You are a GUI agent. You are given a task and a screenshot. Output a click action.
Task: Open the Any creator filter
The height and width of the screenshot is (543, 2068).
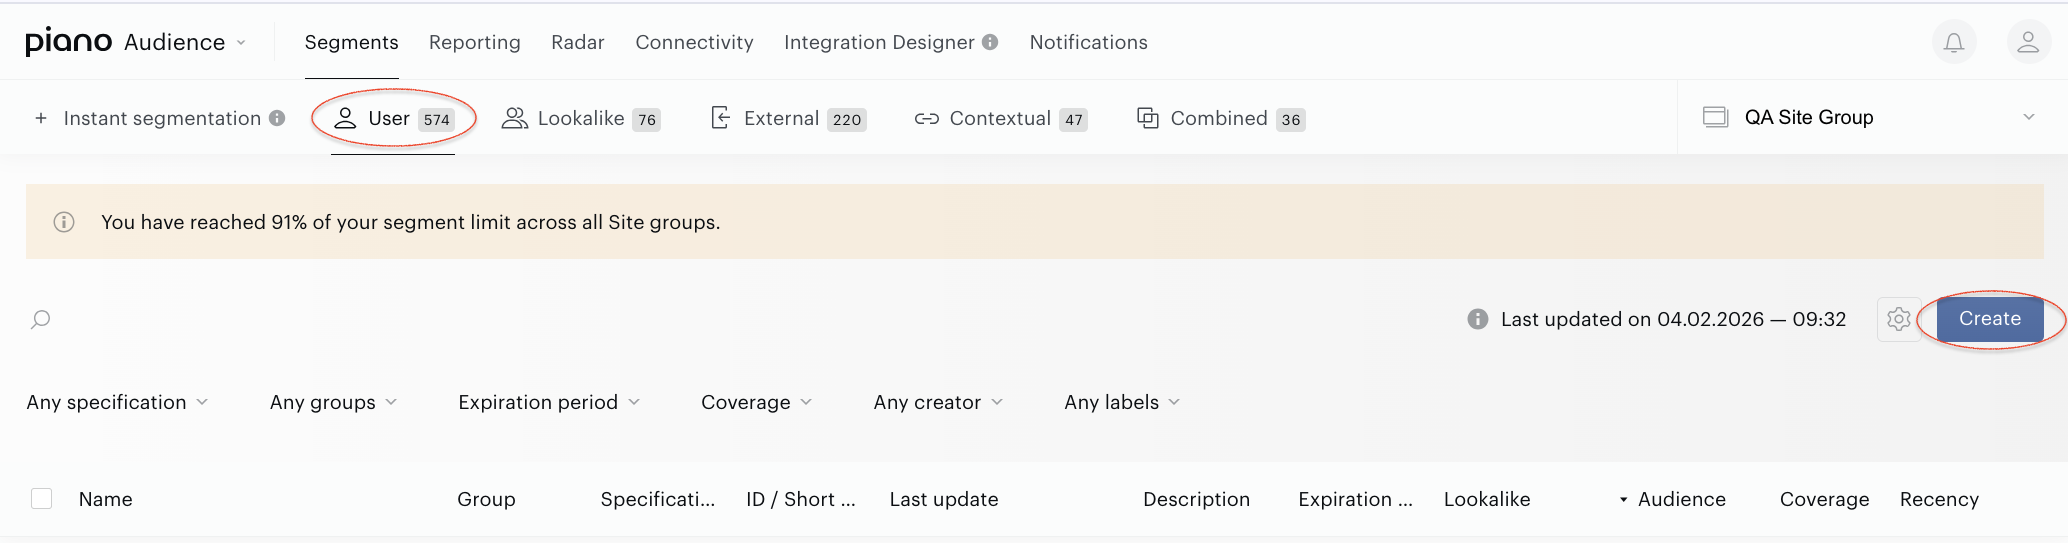[937, 402]
